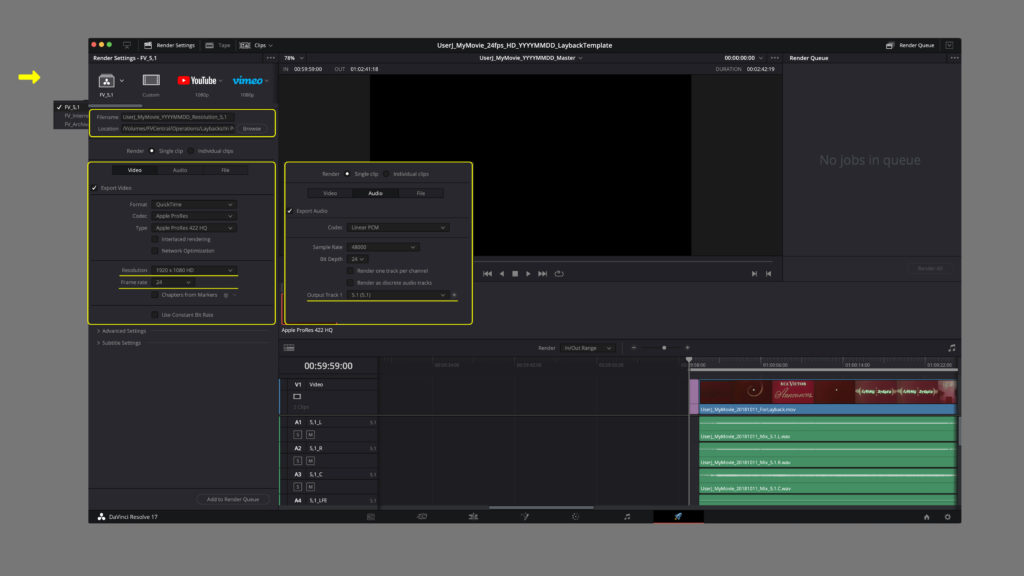Image resolution: width=1024 pixels, height=576 pixels.
Task: Select the FV_5.1 render preset icon
Action: (106, 81)
